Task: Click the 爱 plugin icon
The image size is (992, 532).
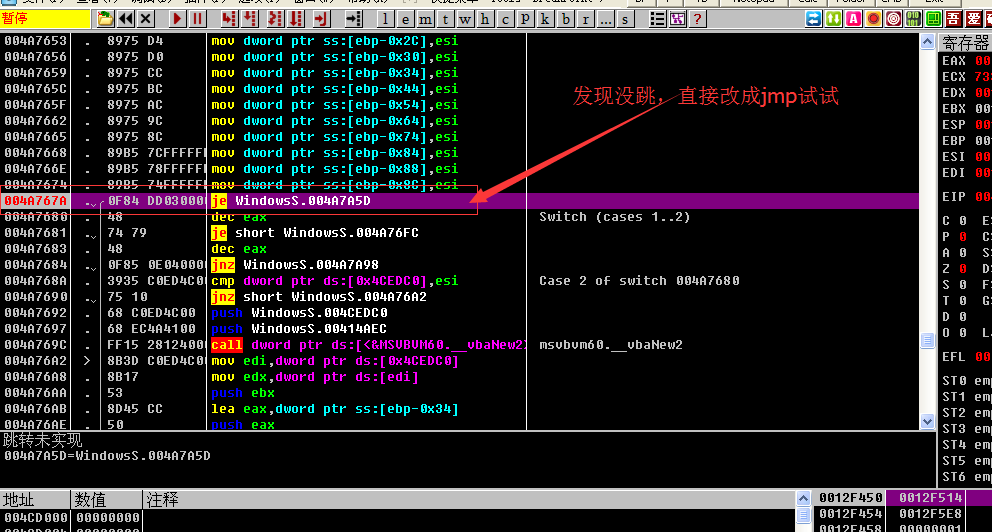Action: (x=974, y=19)
